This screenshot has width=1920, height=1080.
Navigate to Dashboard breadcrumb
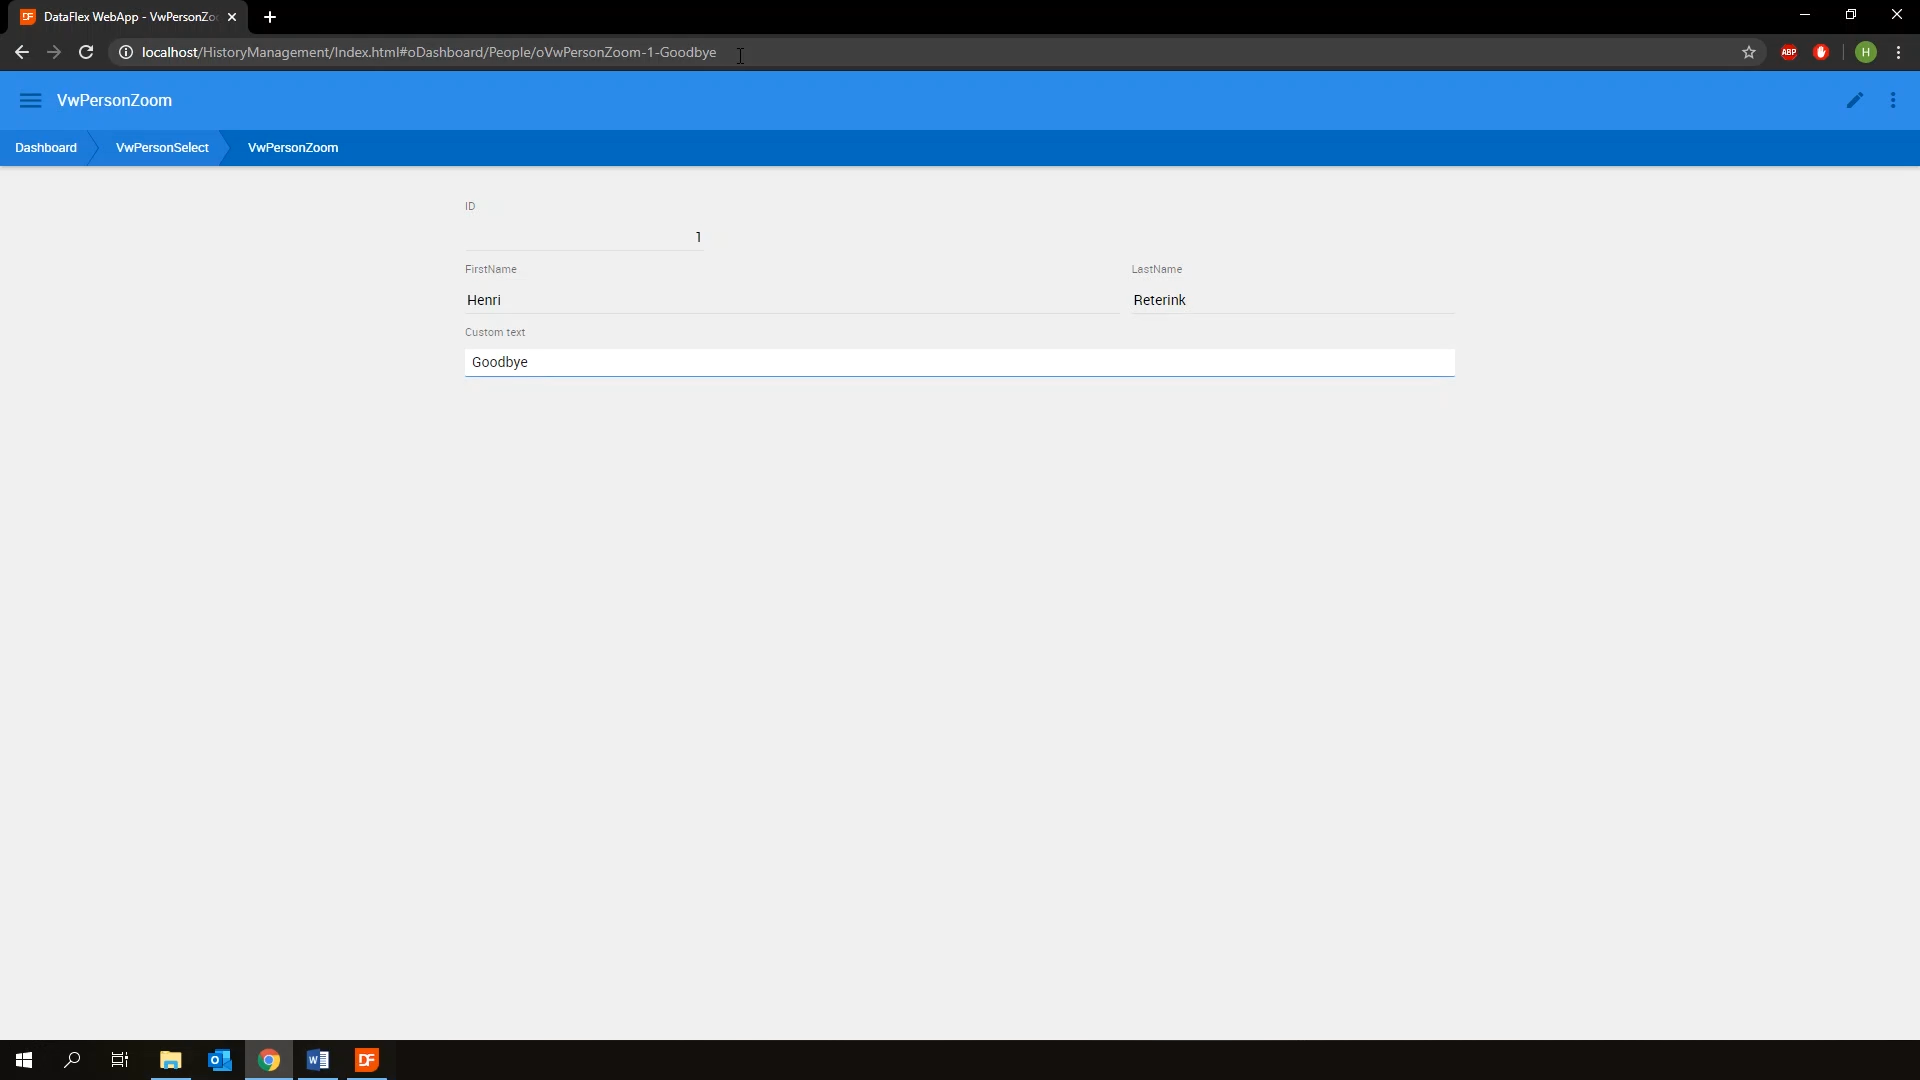coord(46,147)
